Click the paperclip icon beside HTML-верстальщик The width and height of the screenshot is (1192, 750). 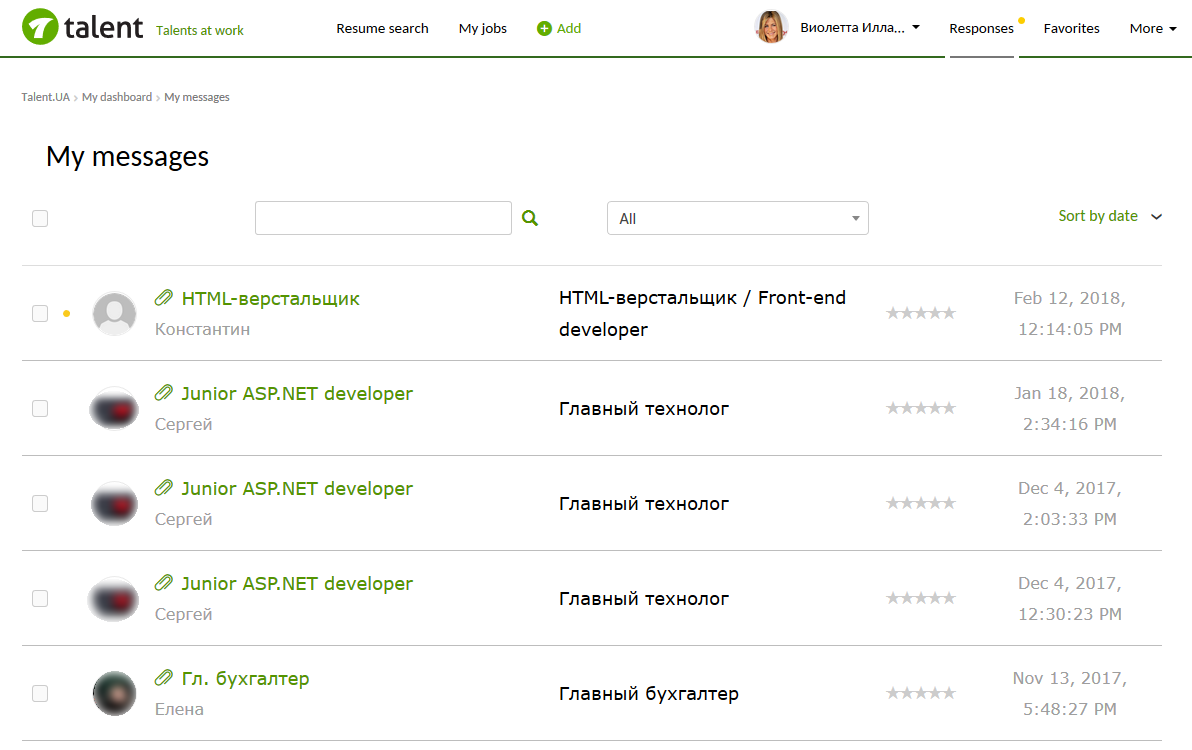(164, 298)
